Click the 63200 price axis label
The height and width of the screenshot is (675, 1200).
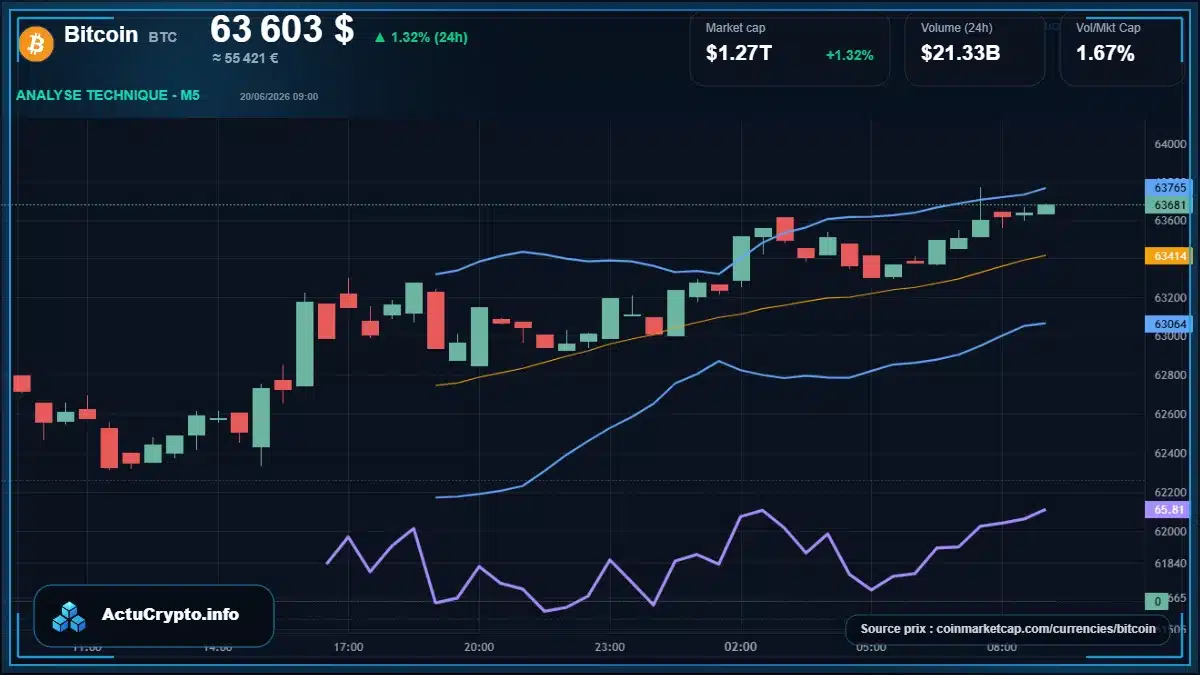(1169, 298)
